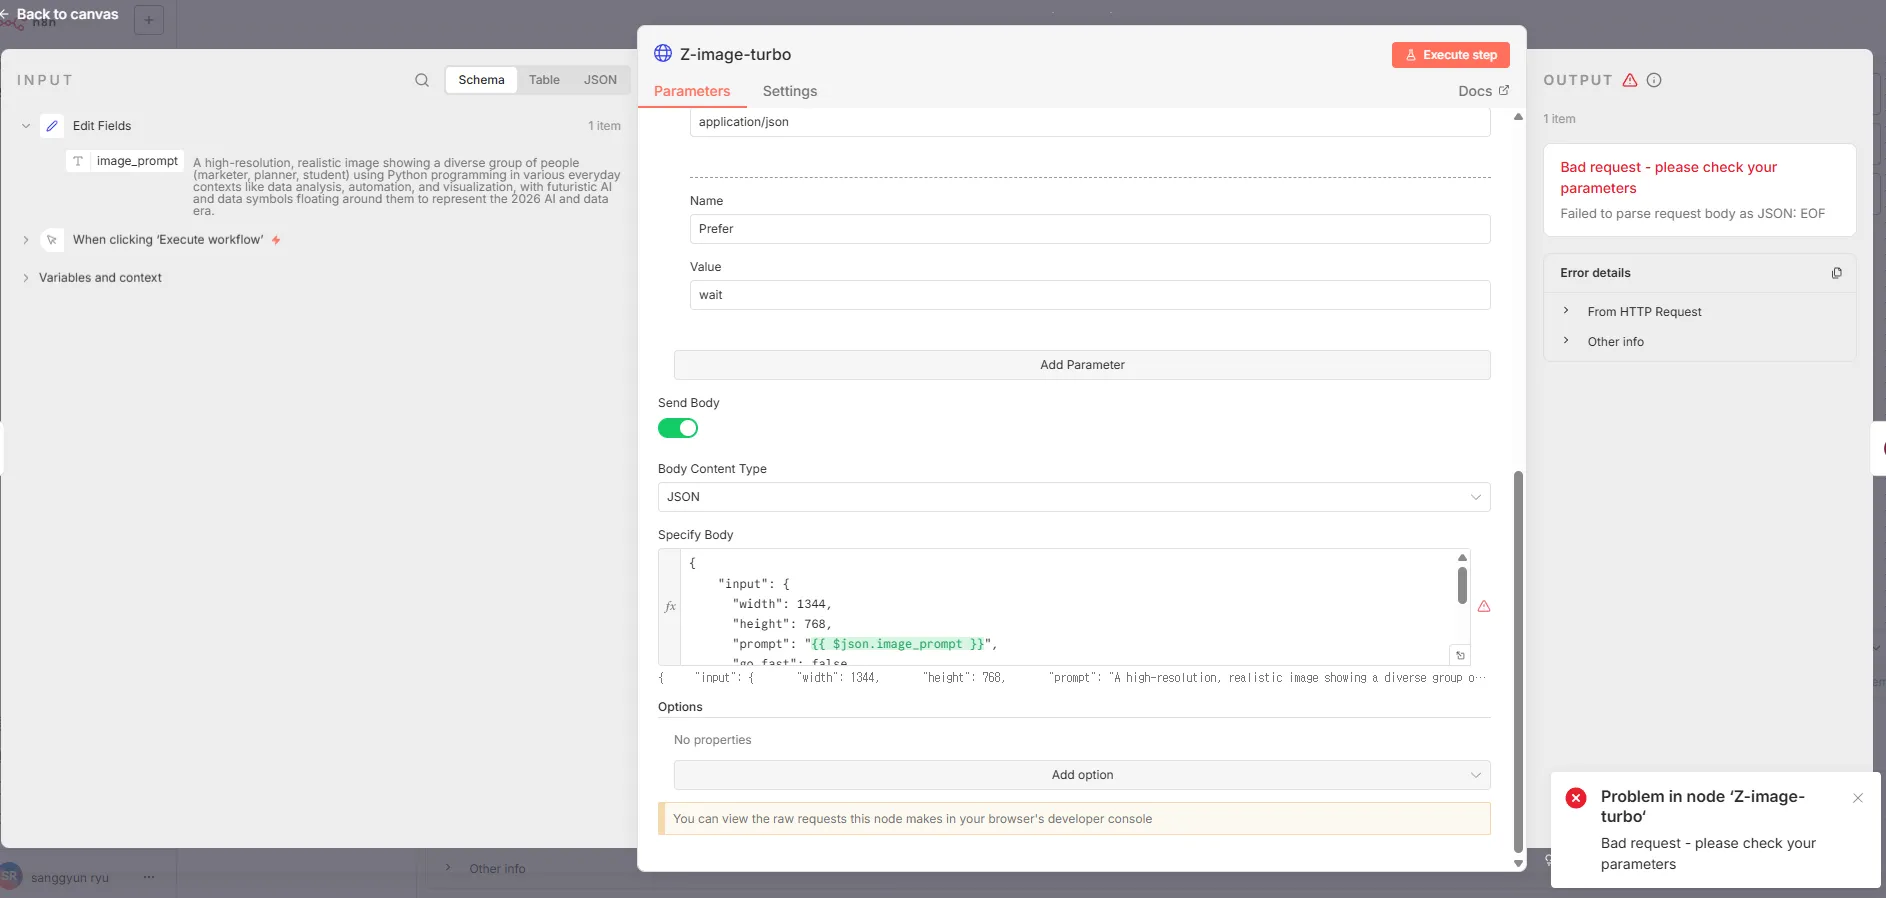Click the body editor scrollbar thumb
The height and width of the screenshot is (898, 1886).
1462,585
